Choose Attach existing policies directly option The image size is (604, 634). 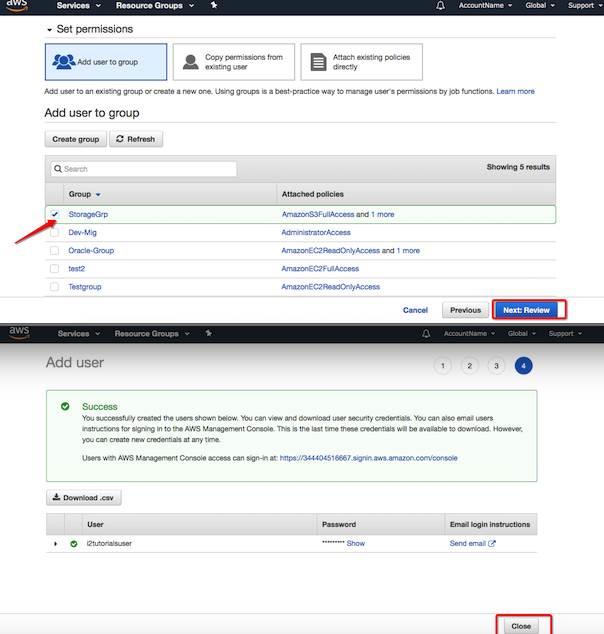point(361,62)
